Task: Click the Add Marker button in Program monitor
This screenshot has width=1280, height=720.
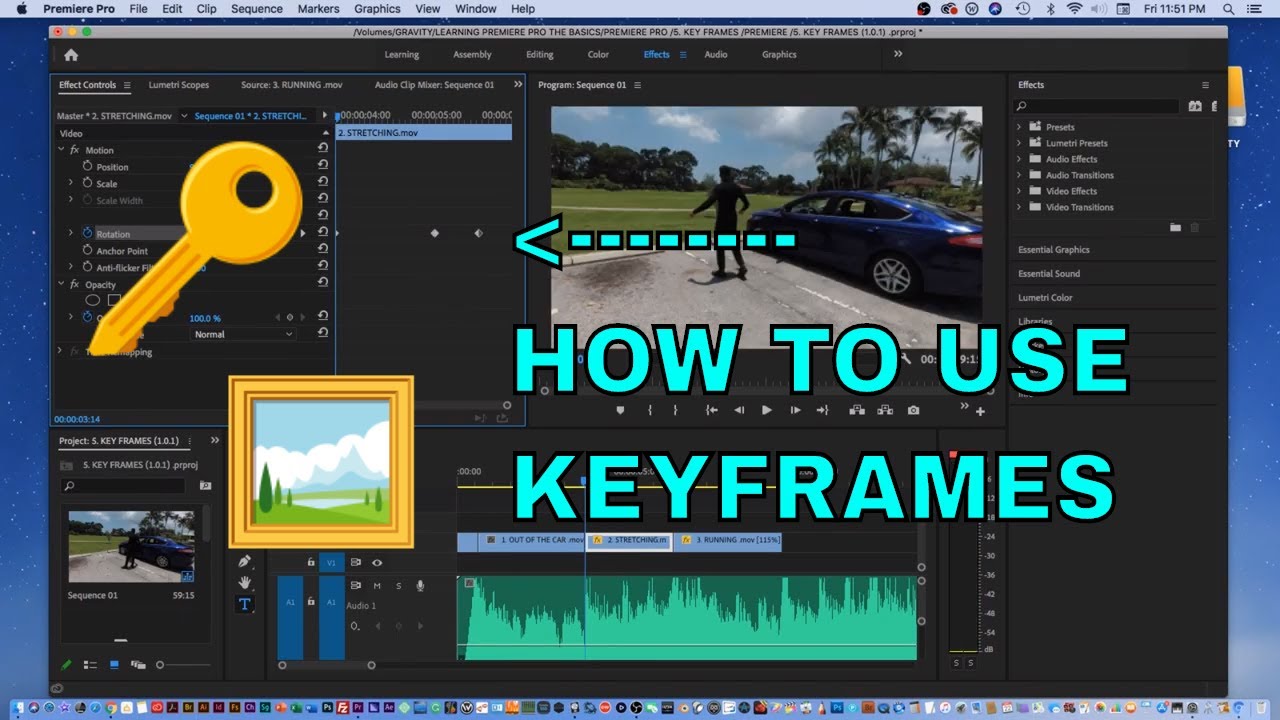Action: (620, 410)
